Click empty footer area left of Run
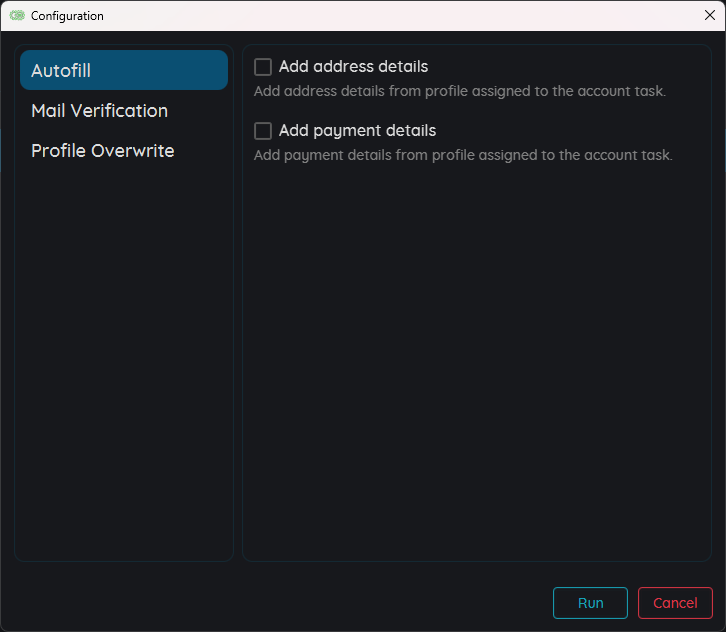 click(280, 603)
